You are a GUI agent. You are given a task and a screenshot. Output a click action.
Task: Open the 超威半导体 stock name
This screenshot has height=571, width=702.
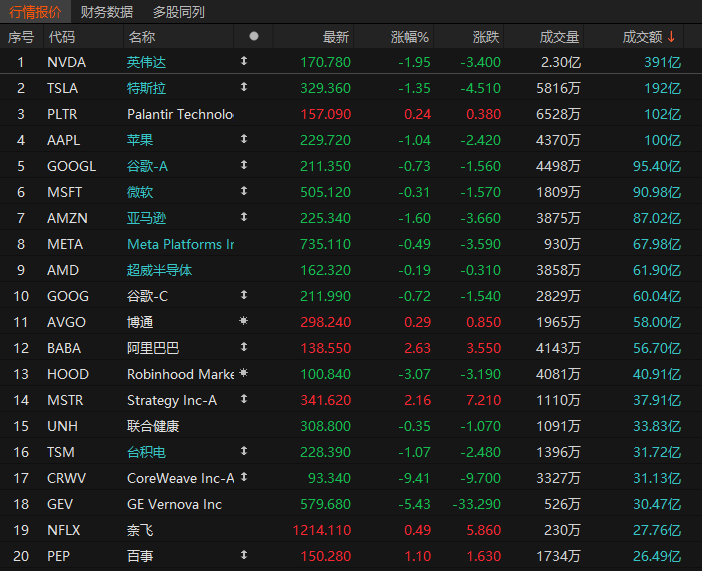(159, 270)
